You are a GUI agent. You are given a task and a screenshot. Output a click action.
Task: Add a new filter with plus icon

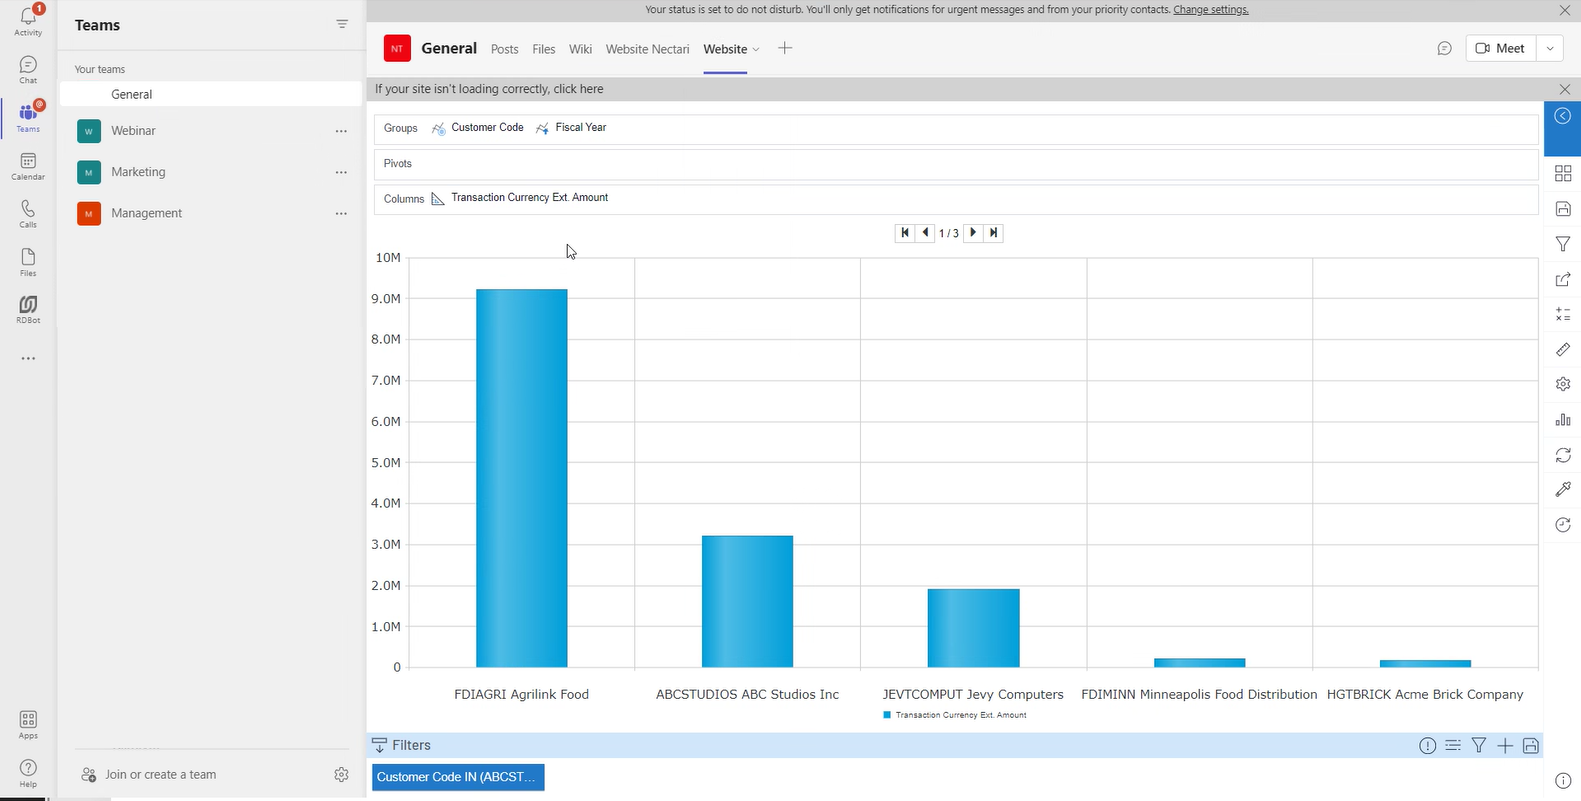[1505, 745]
